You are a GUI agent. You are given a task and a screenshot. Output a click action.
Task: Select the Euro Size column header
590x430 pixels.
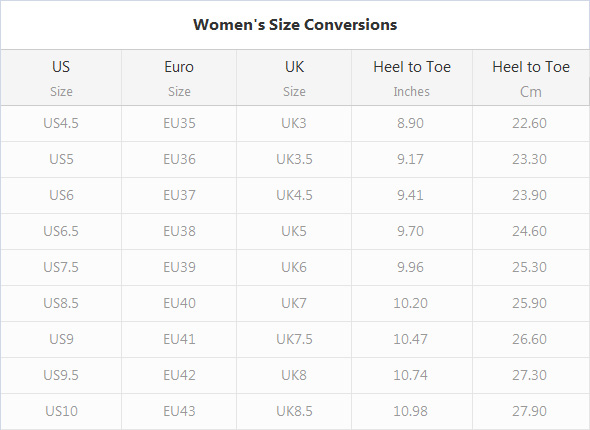179,78
